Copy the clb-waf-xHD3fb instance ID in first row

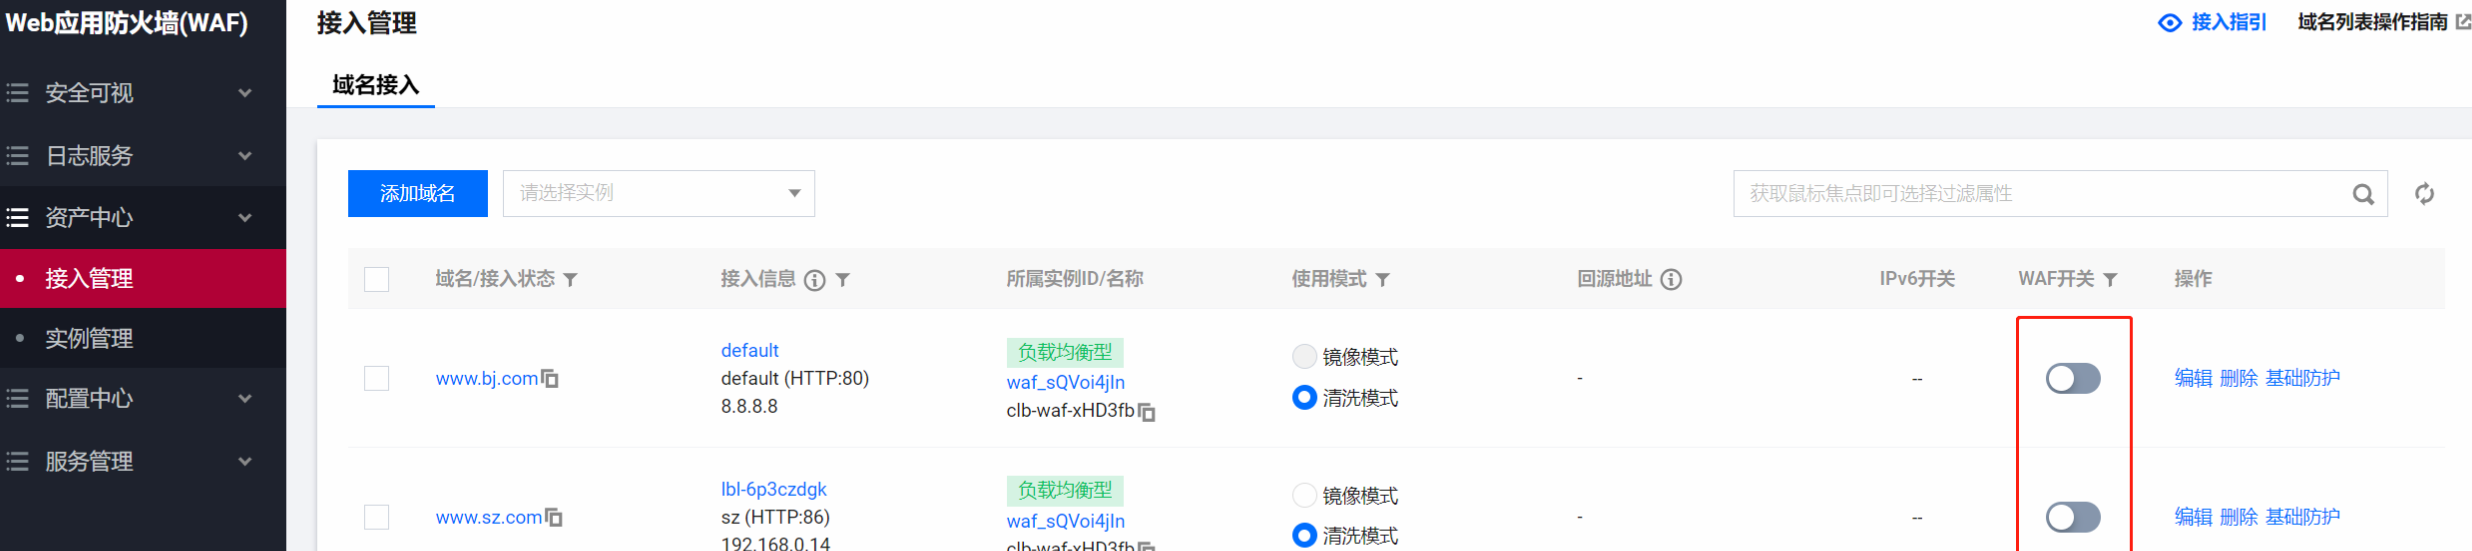tap(1147, 412)
